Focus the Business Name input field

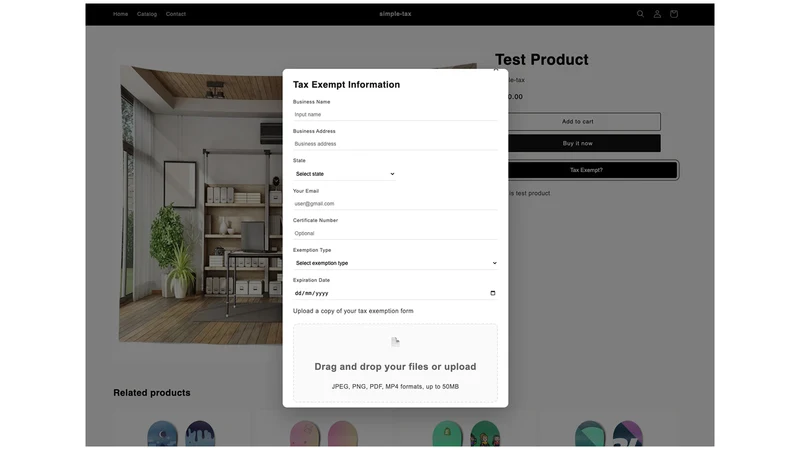[395, 115]
